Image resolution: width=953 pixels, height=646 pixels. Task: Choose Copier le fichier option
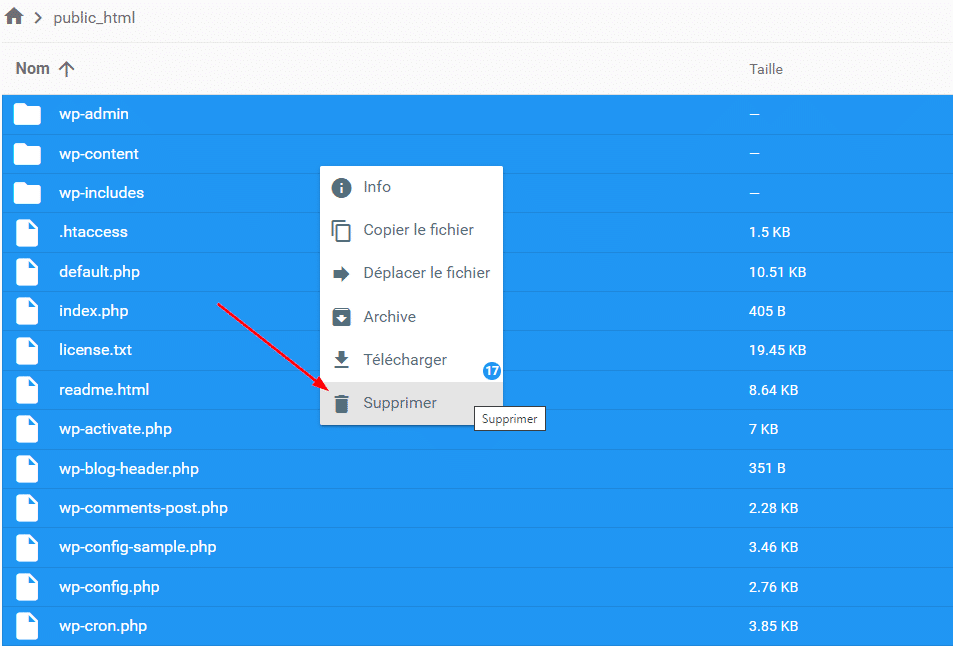418,230
